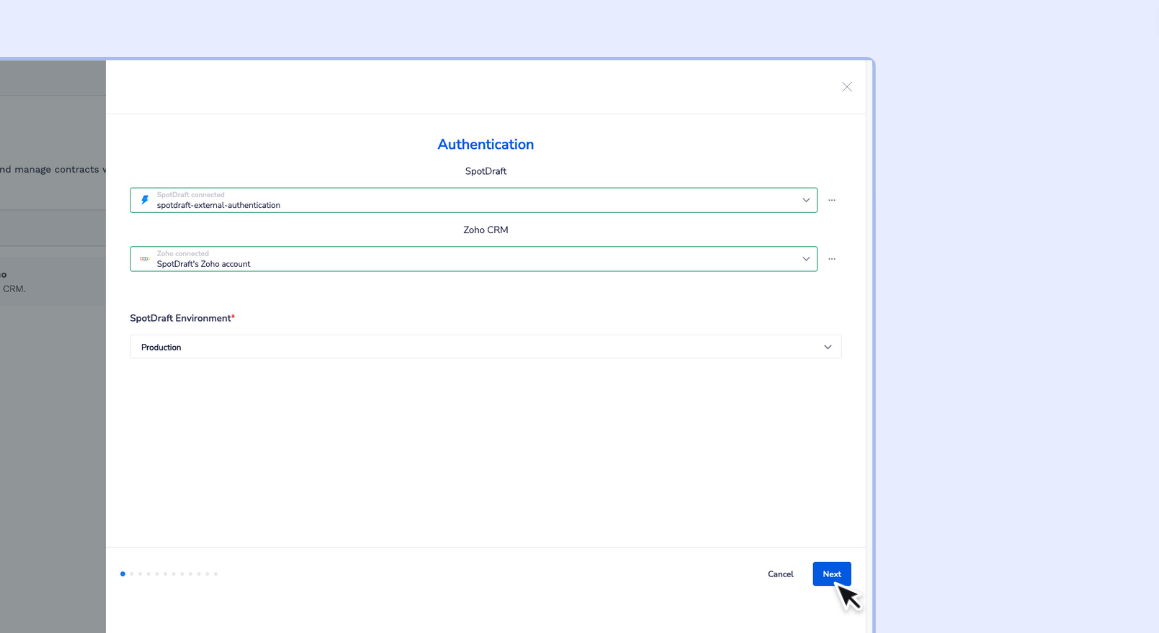1159x633 pixels.
Task: Click the spotdraft-external-authentication connection text
Action: click(218, 205)
